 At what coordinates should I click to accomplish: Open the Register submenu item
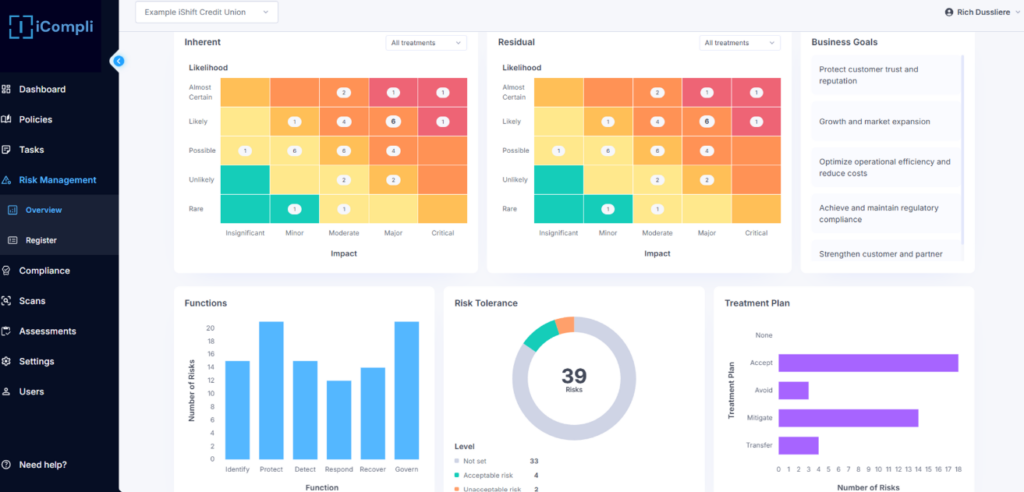(41, 240)
